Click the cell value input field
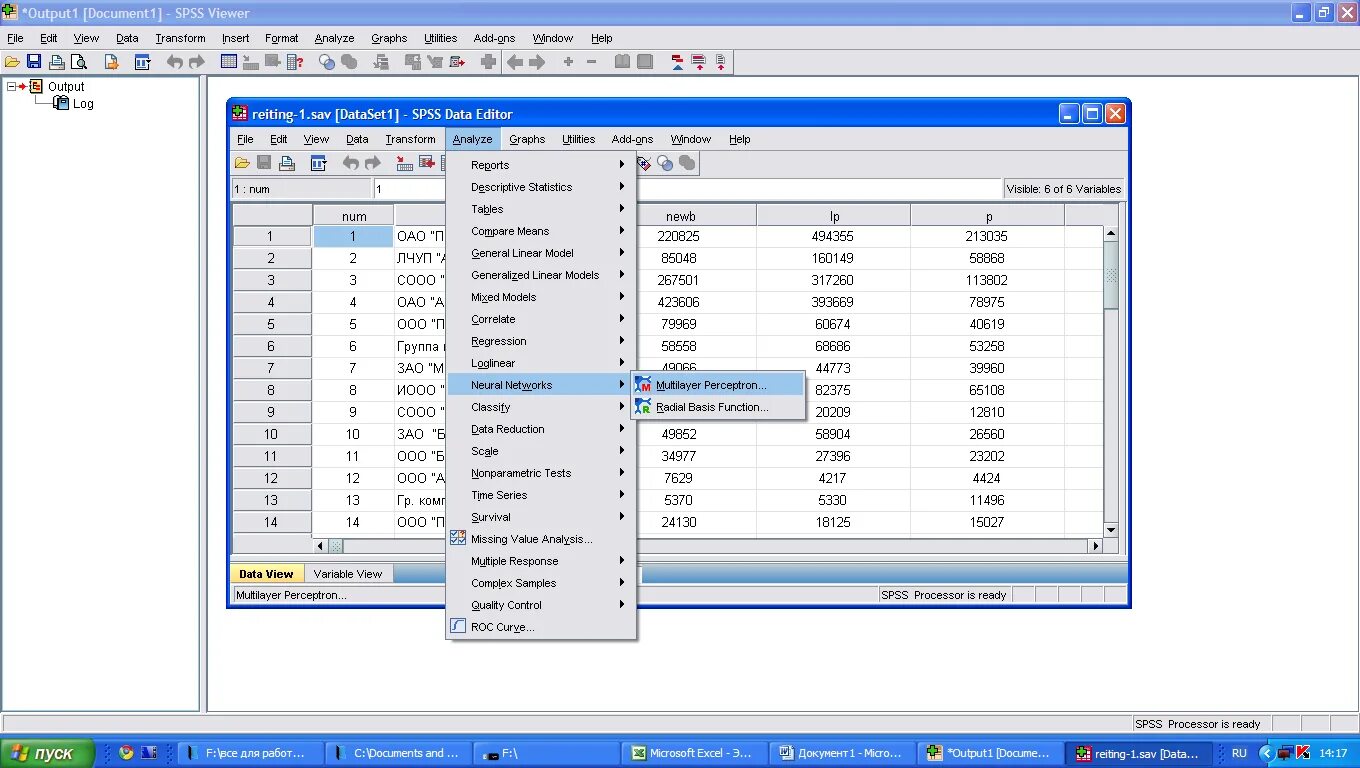The image size is (1360, 768). coord(687,189)
